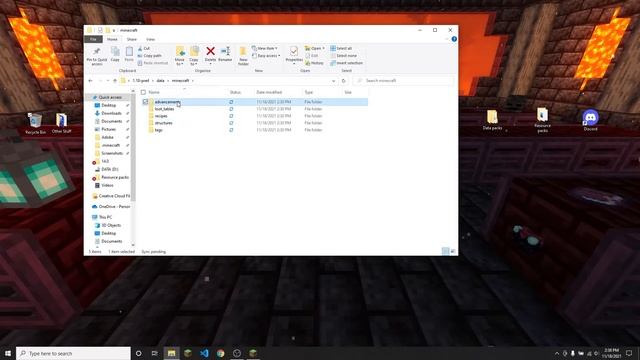Click History in the Open group

coord(314,63)
